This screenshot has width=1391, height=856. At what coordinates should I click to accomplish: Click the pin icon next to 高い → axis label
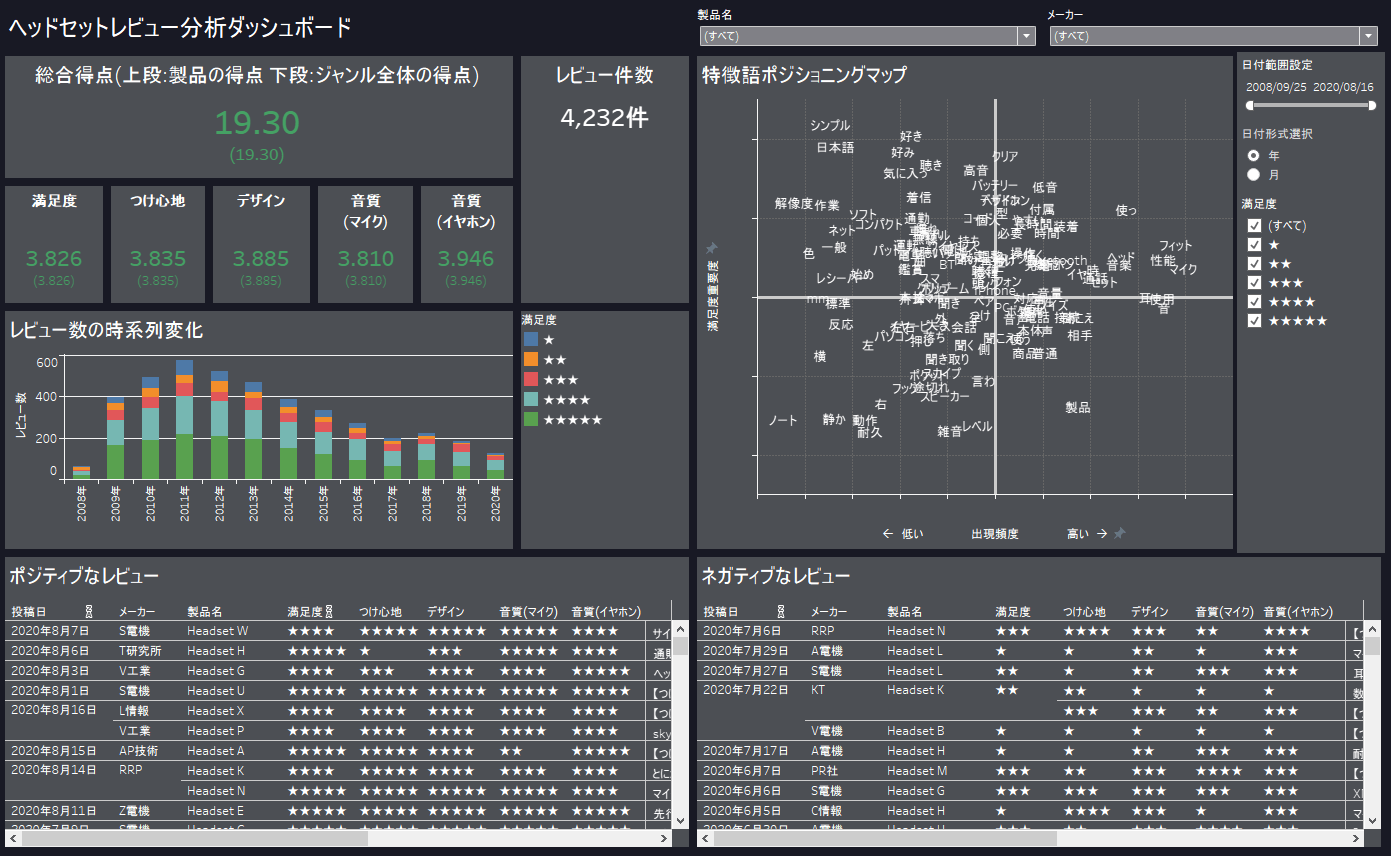[1120, 534]
